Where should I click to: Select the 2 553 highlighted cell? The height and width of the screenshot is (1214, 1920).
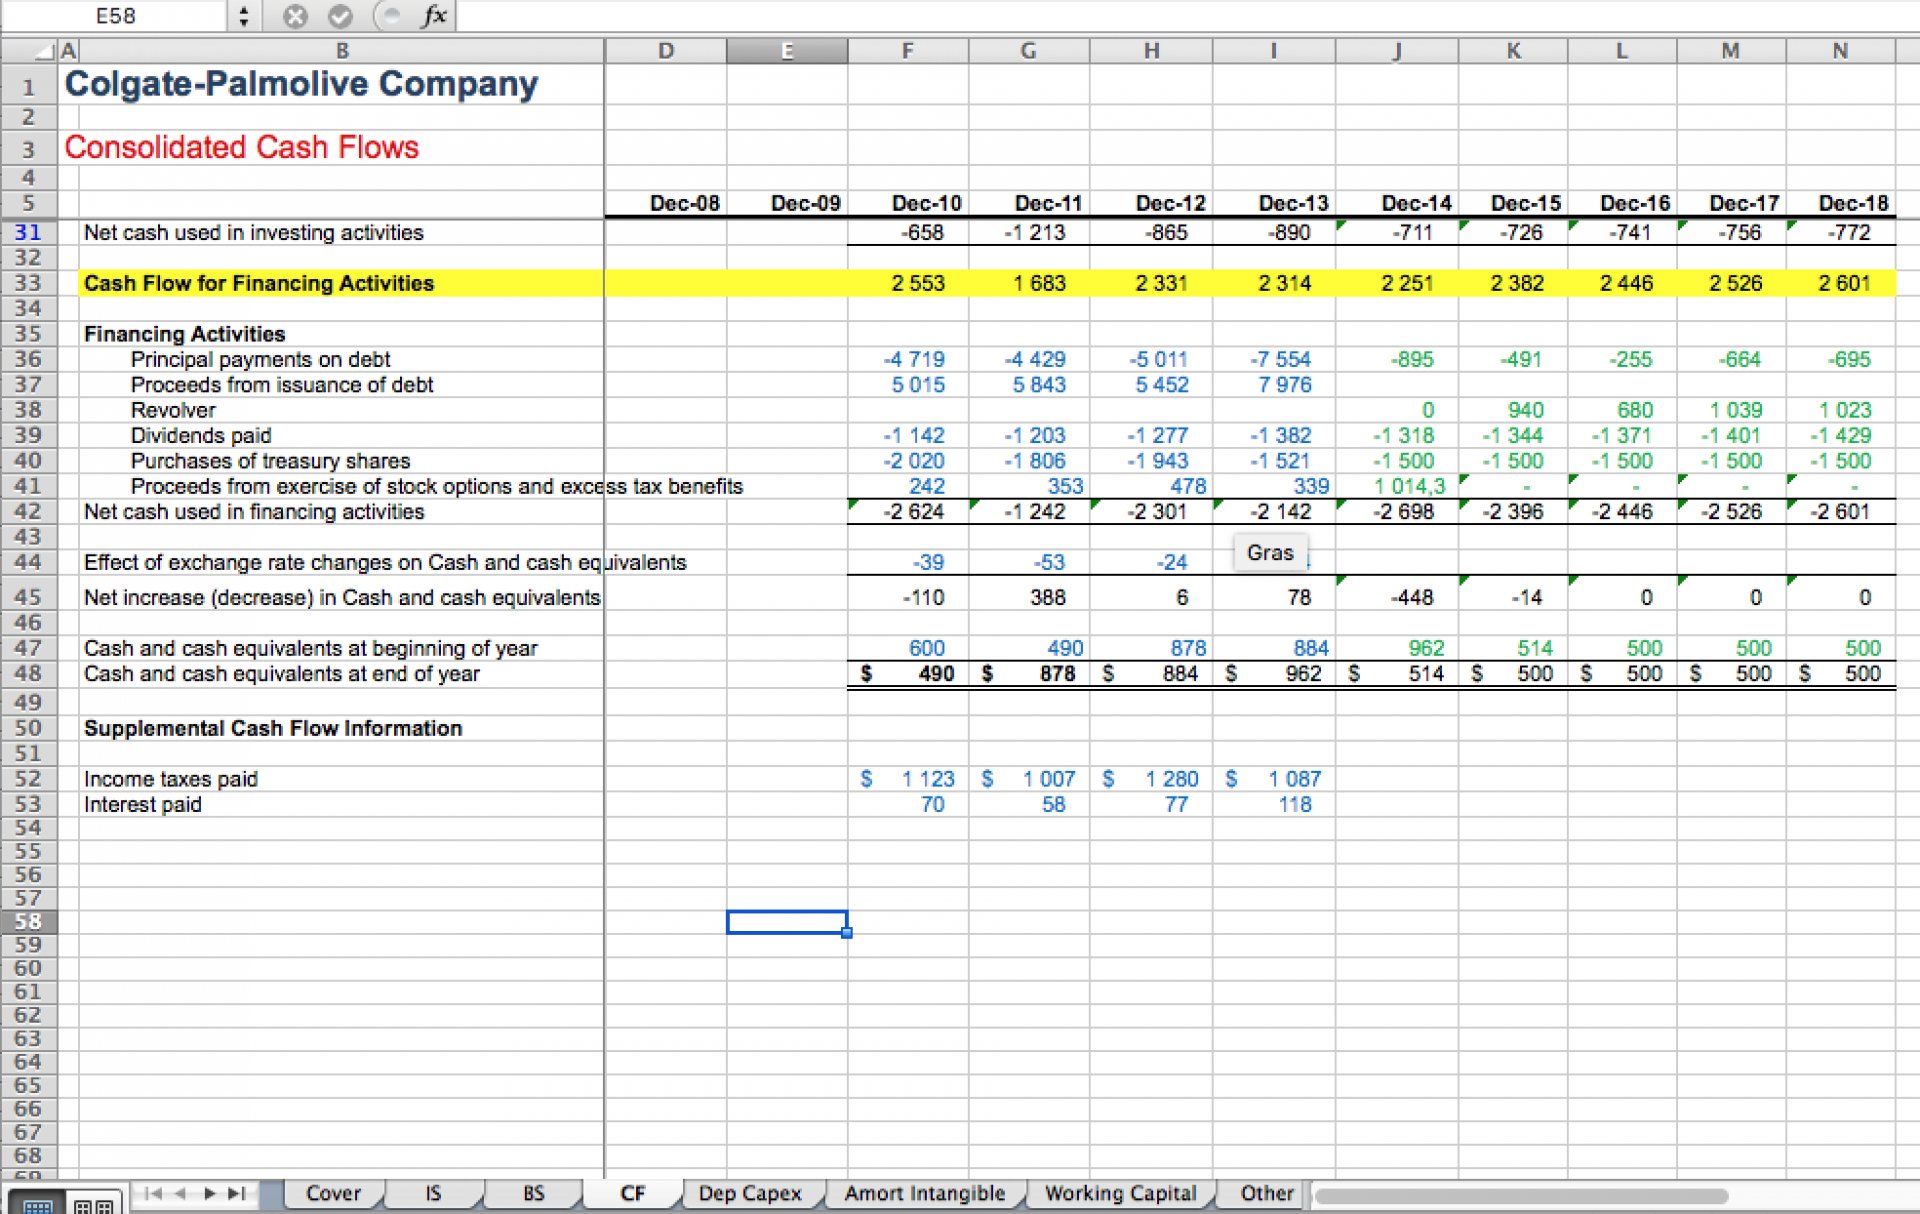(907, 283)
